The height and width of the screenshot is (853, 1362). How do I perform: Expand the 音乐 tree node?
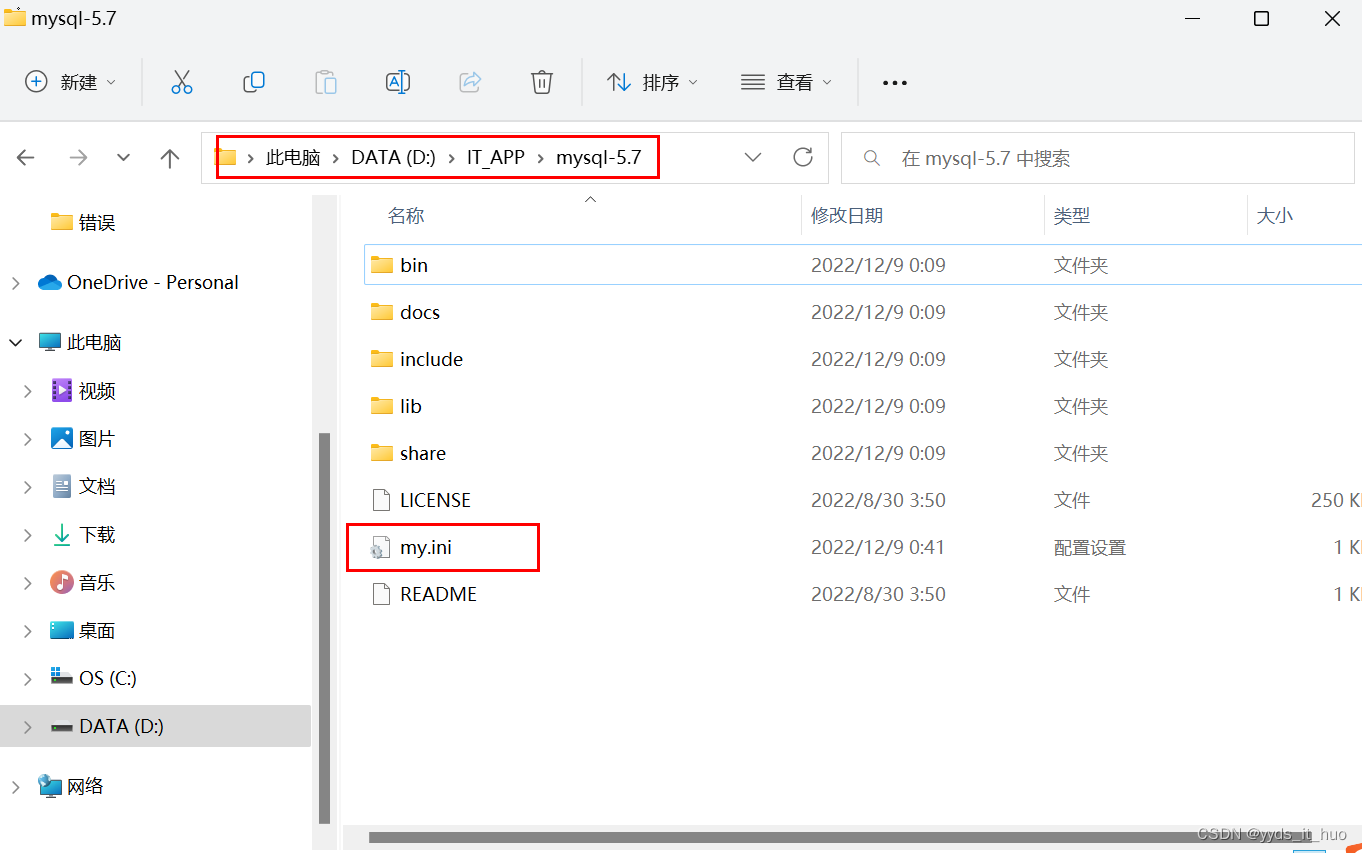coord(27,583)
